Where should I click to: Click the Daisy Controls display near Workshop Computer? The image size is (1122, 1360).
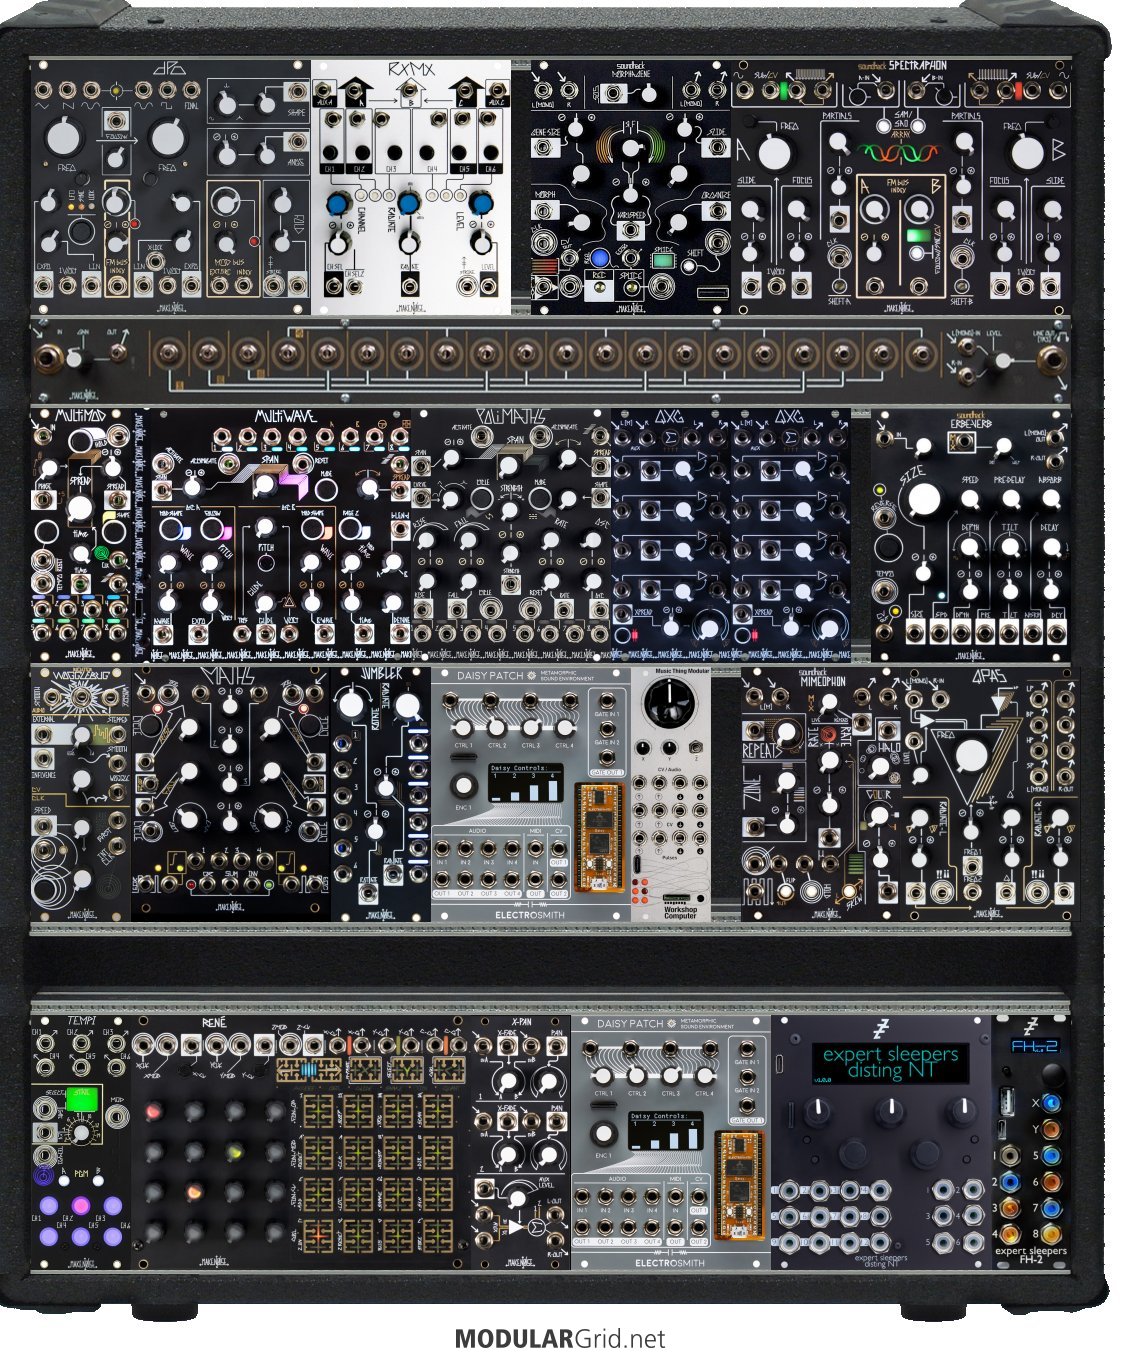pos(525,783)
